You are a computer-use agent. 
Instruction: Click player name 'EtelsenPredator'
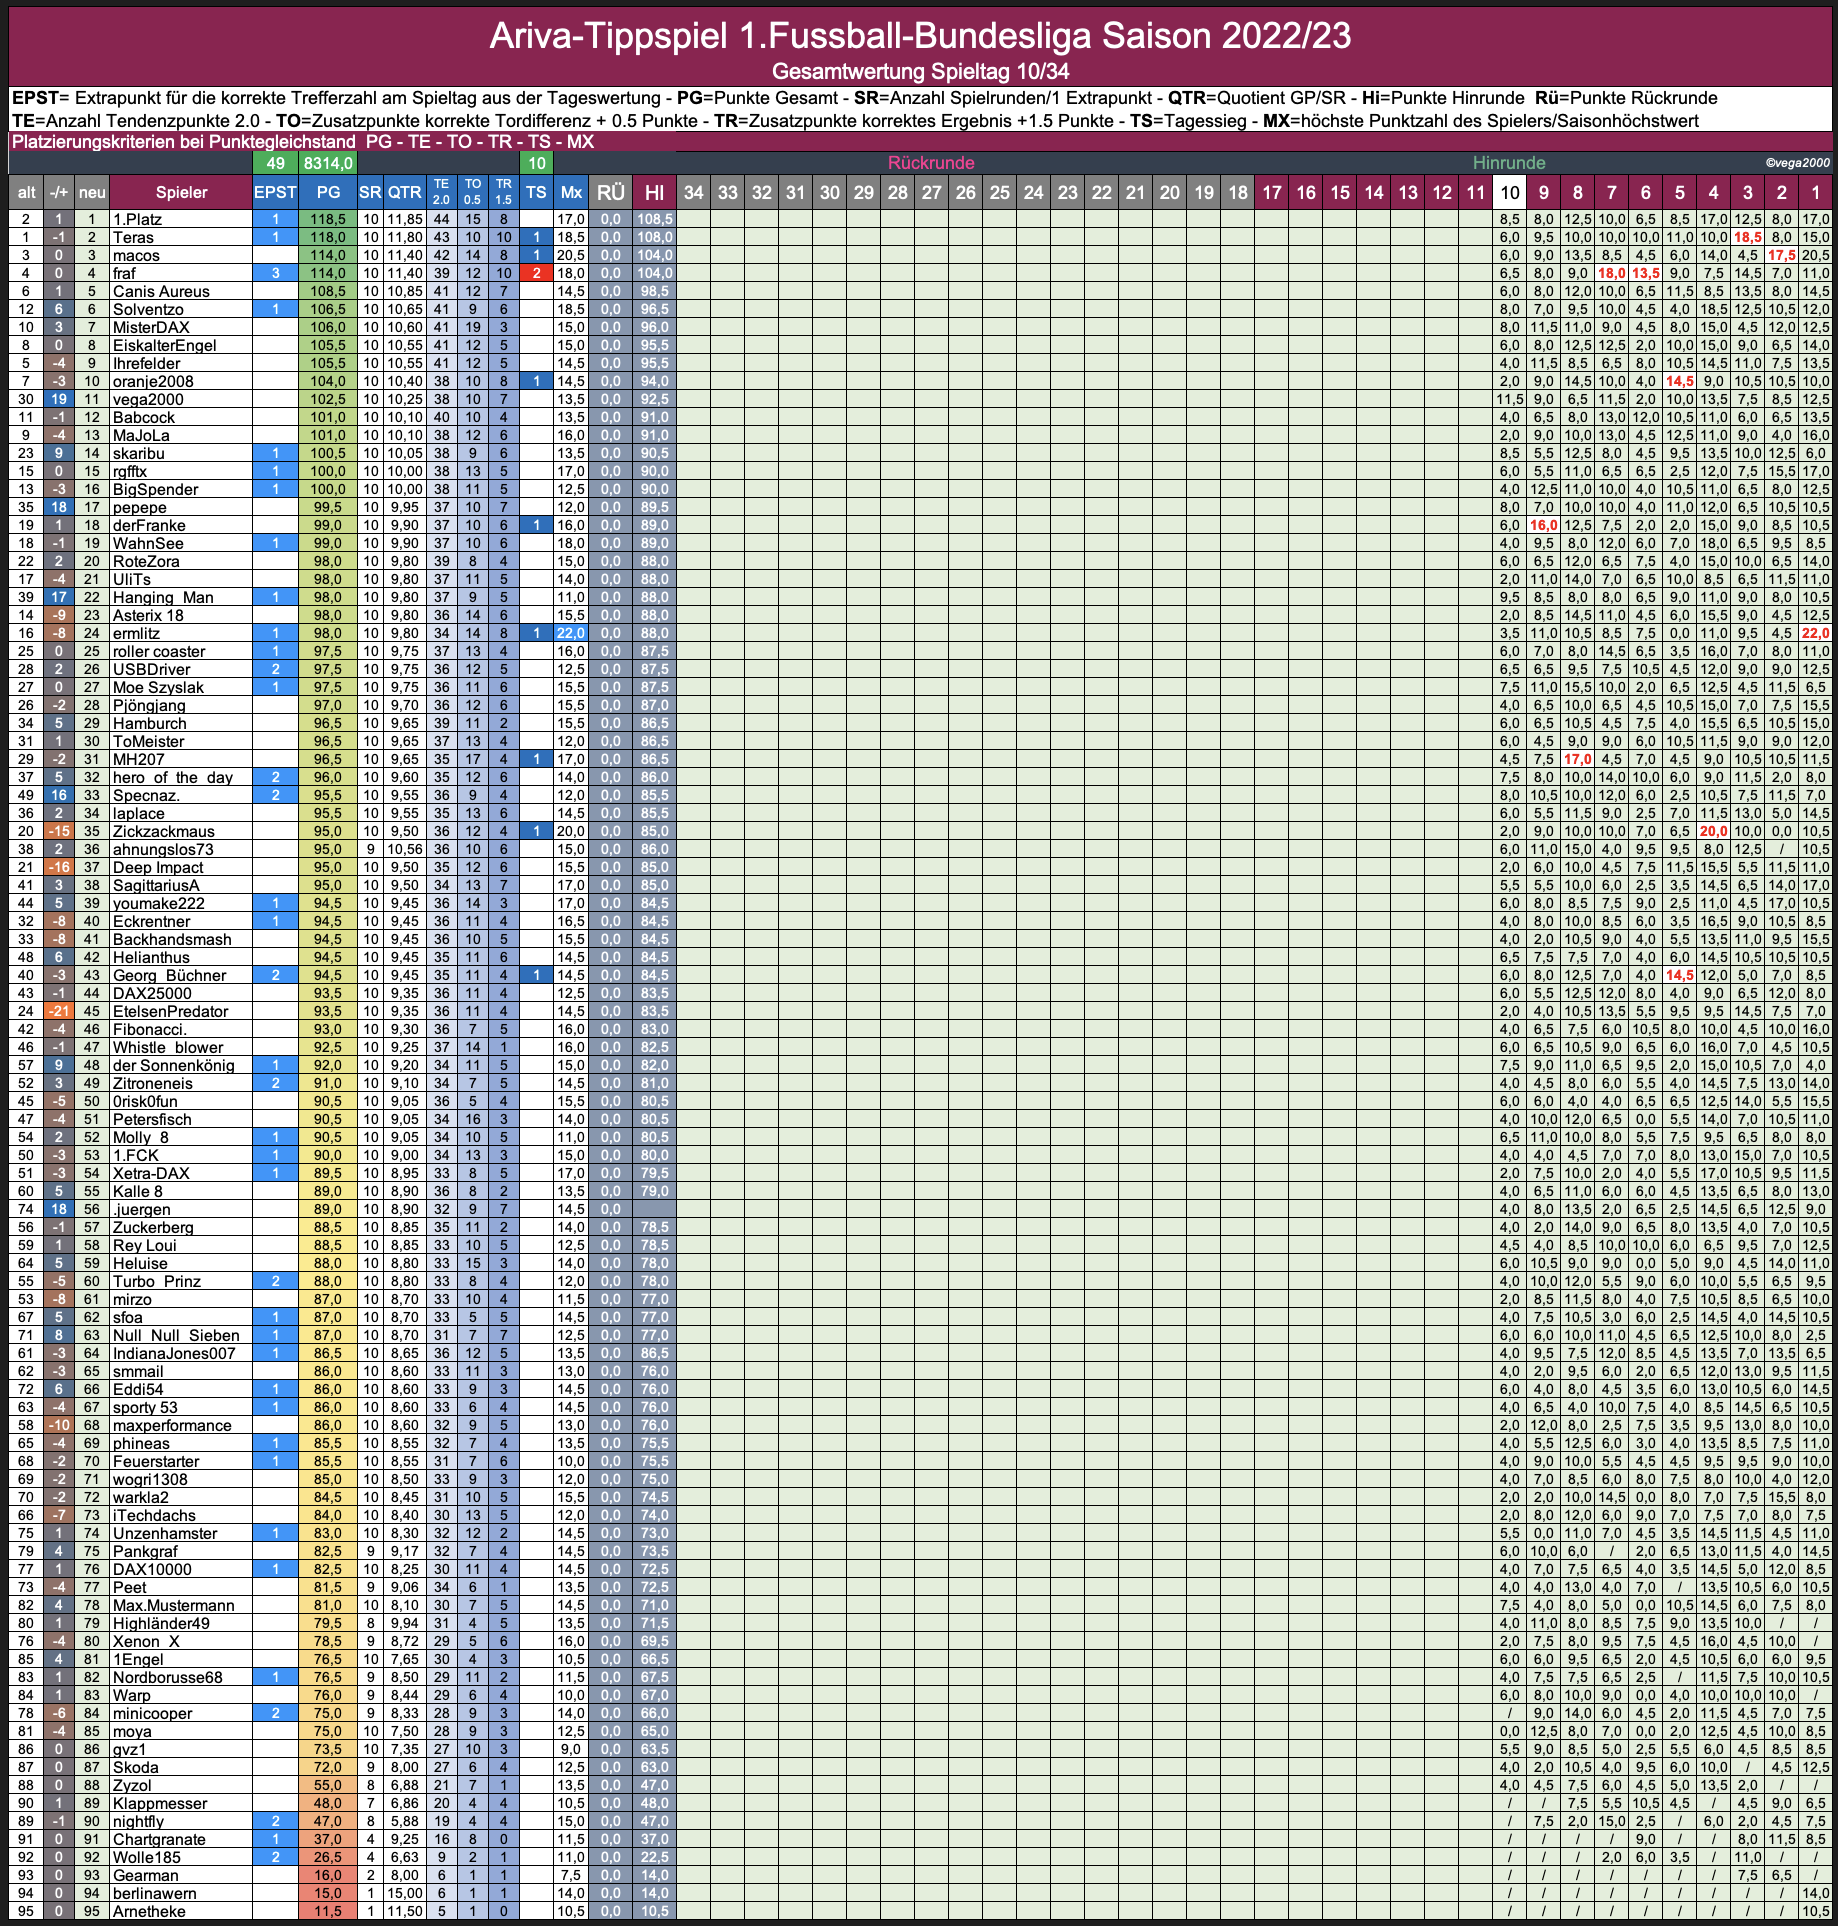170,1011
